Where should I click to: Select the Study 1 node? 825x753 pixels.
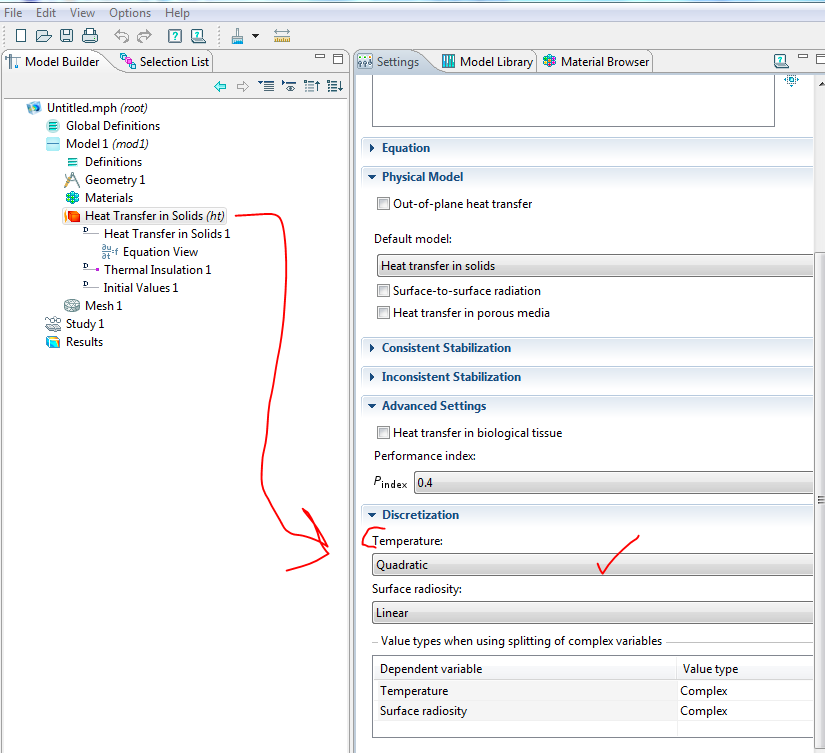(85, 324)
